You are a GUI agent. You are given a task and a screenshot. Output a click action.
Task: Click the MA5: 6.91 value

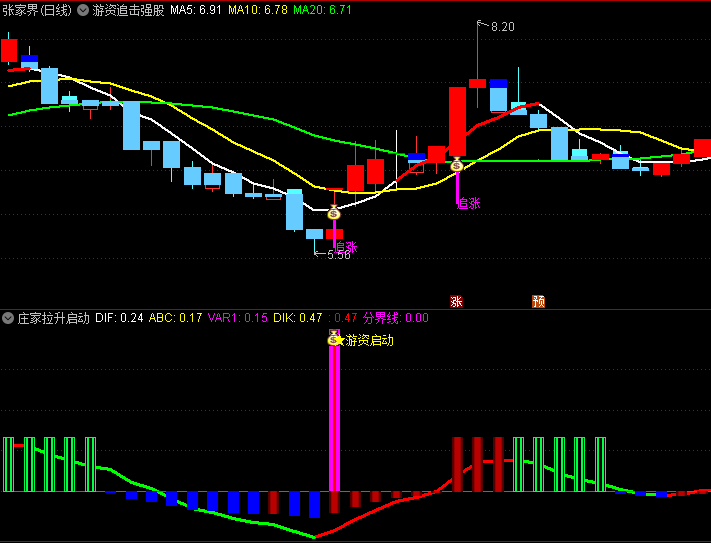(x=196, y=10)
